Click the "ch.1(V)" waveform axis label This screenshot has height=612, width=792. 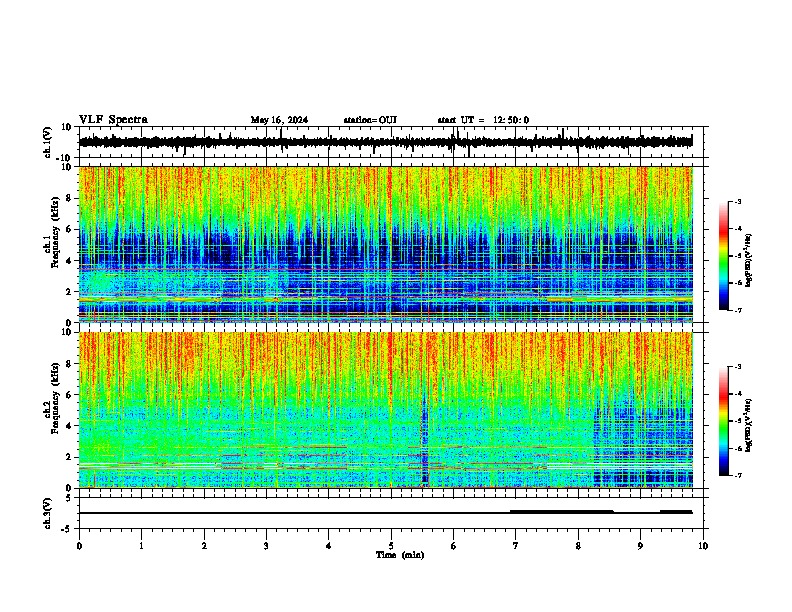[x=48, y=142]
